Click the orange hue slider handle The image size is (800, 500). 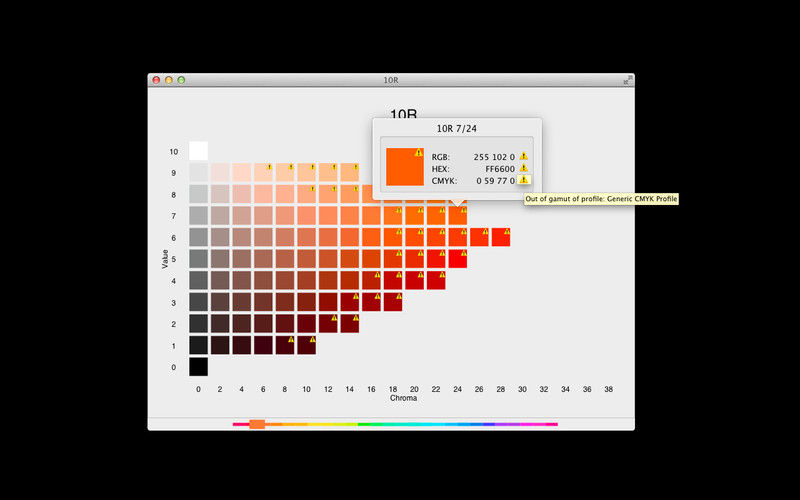pyautogui.click(x=257, y=424)
